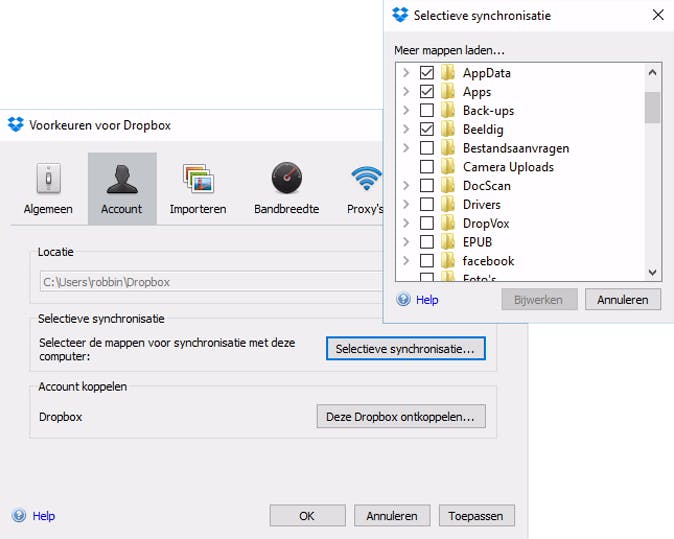Click the Toepassen button
This screenshot has width=674, height=539.
[x=476, y=515]
